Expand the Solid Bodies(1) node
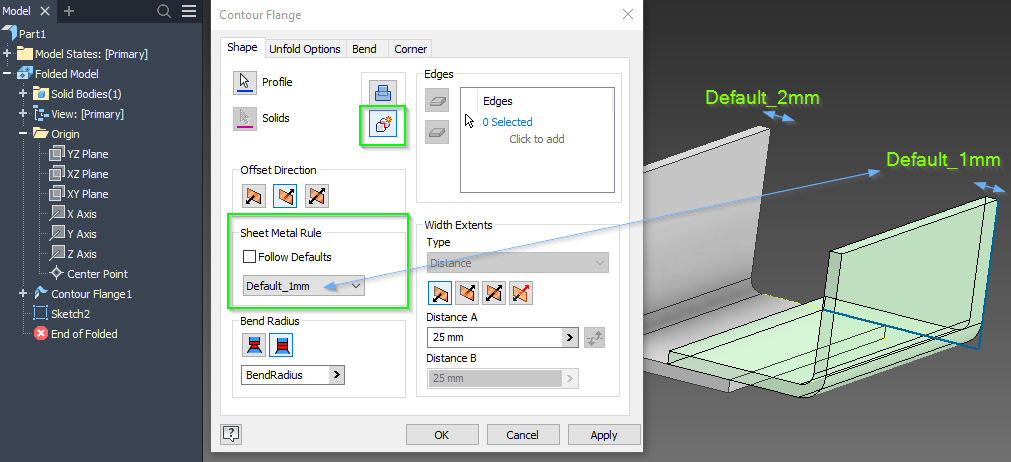This screenshot has width=1011, height=462. 23,94
